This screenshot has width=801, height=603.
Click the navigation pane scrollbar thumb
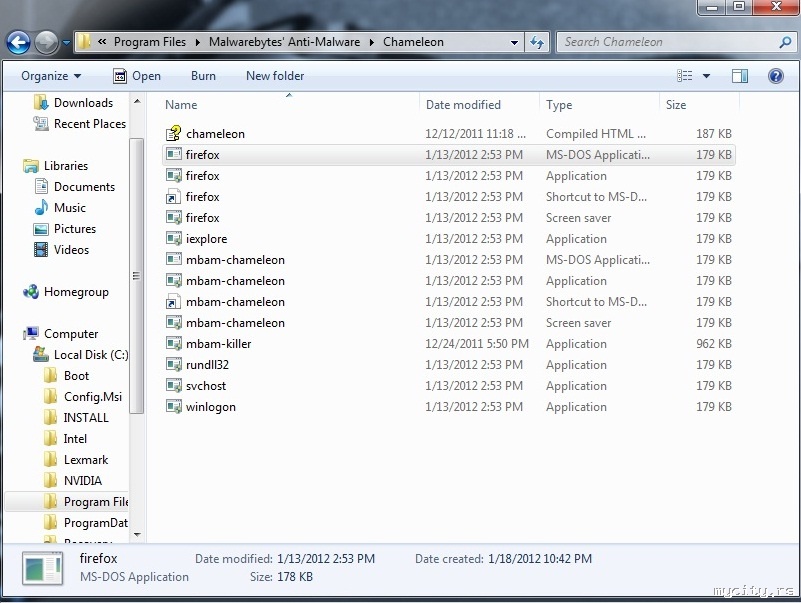pyautogui.click(x=136, y=276)
